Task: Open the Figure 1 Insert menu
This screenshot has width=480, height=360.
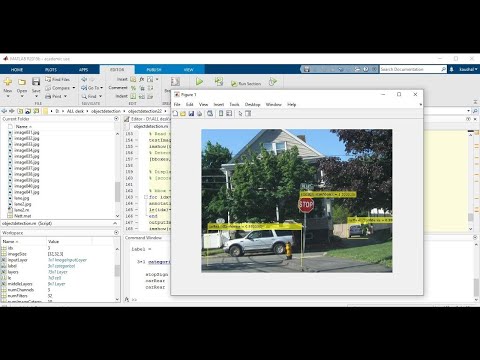Action: click(219, 105)
